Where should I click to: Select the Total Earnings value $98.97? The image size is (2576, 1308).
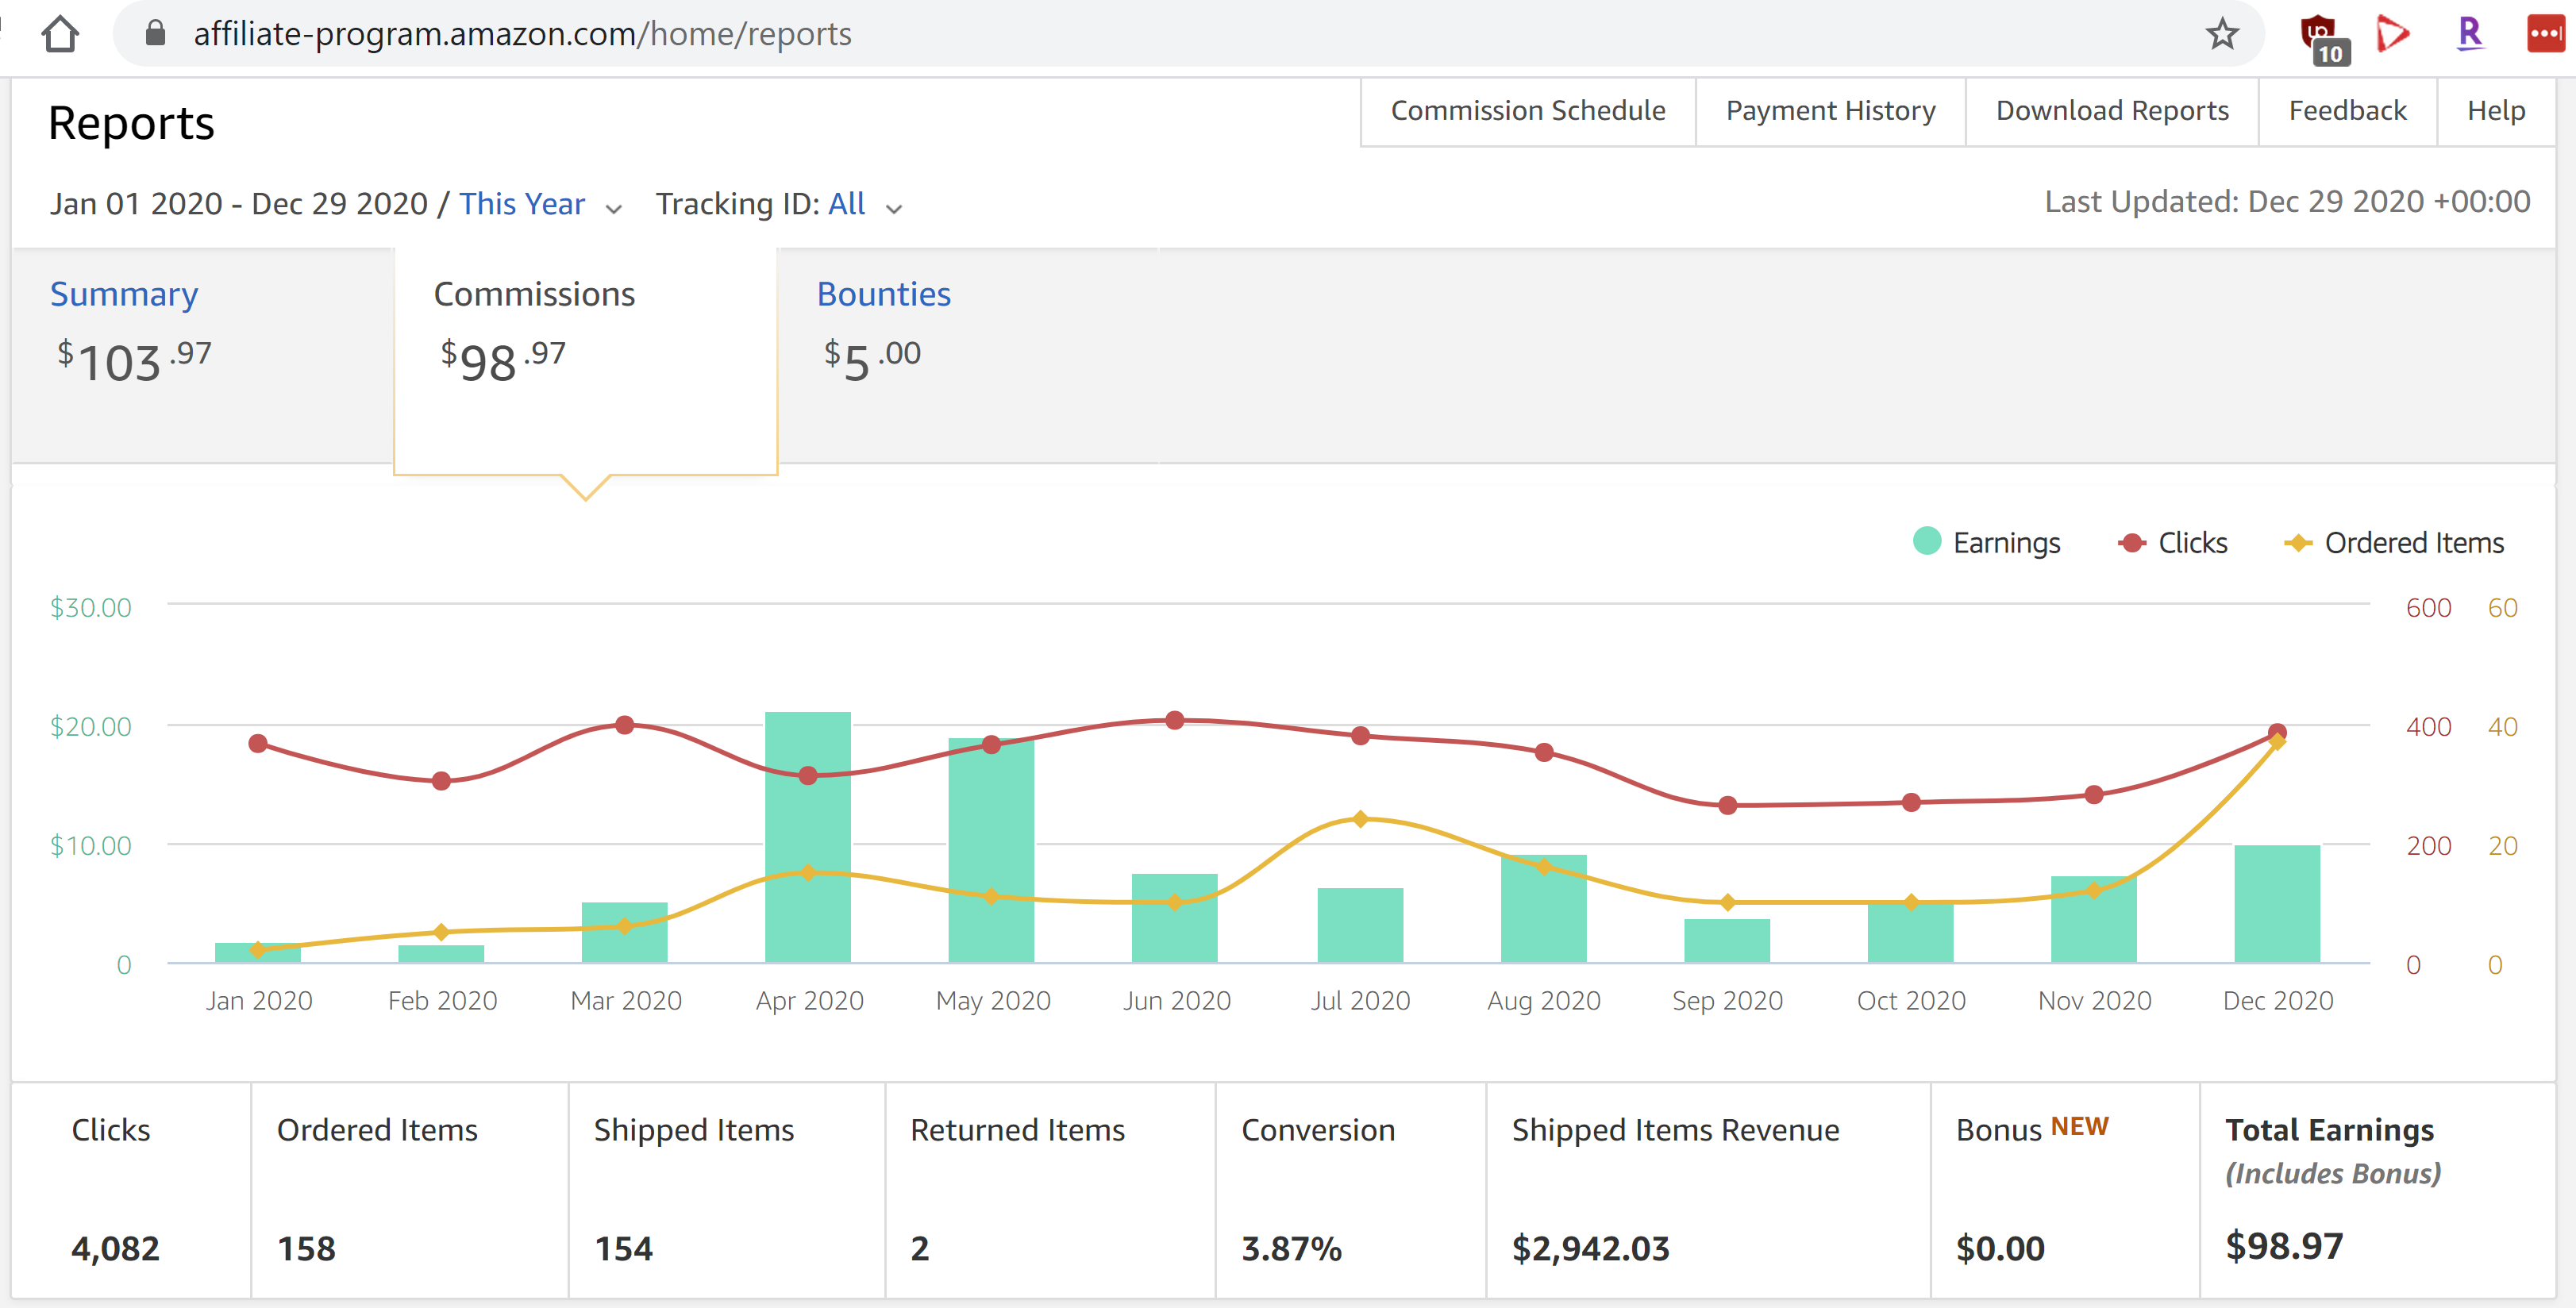(2284, 1247)
